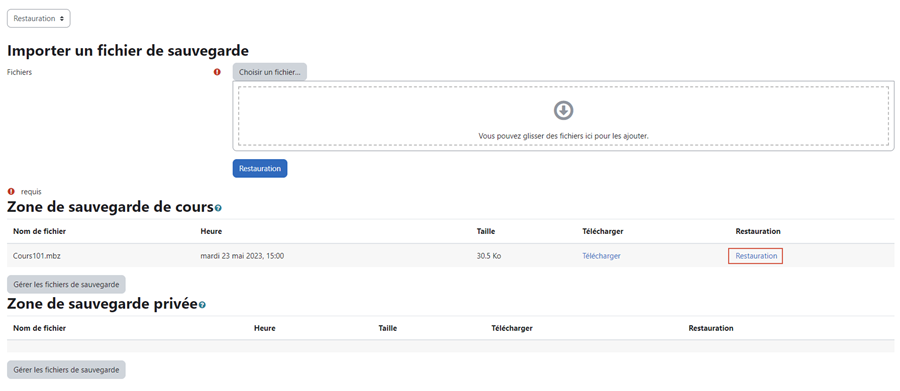The width and height of the screenshot is (900, 391).
Task: Click the blue Restauration submit button
Action: click(259, 168)
